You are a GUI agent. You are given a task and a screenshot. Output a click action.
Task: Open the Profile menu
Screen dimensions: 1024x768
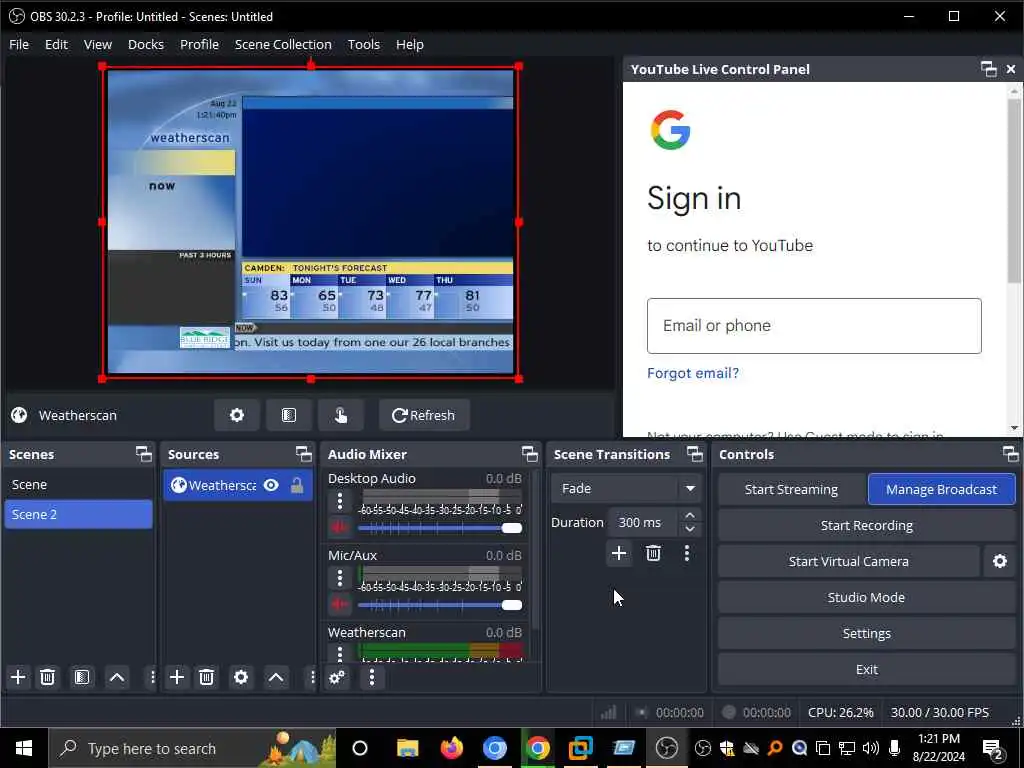click(x=199, y=44)
